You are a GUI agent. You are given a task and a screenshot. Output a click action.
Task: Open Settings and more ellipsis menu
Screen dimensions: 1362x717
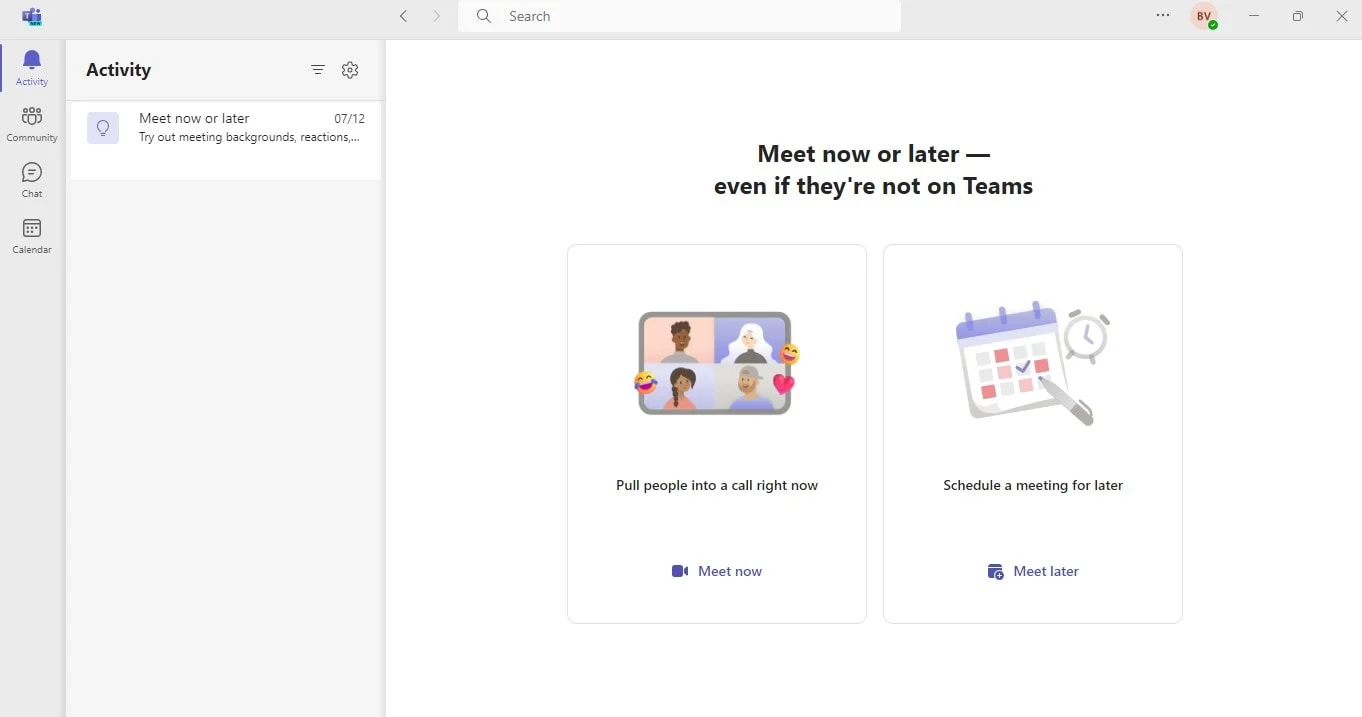(x=1162, y=16)
